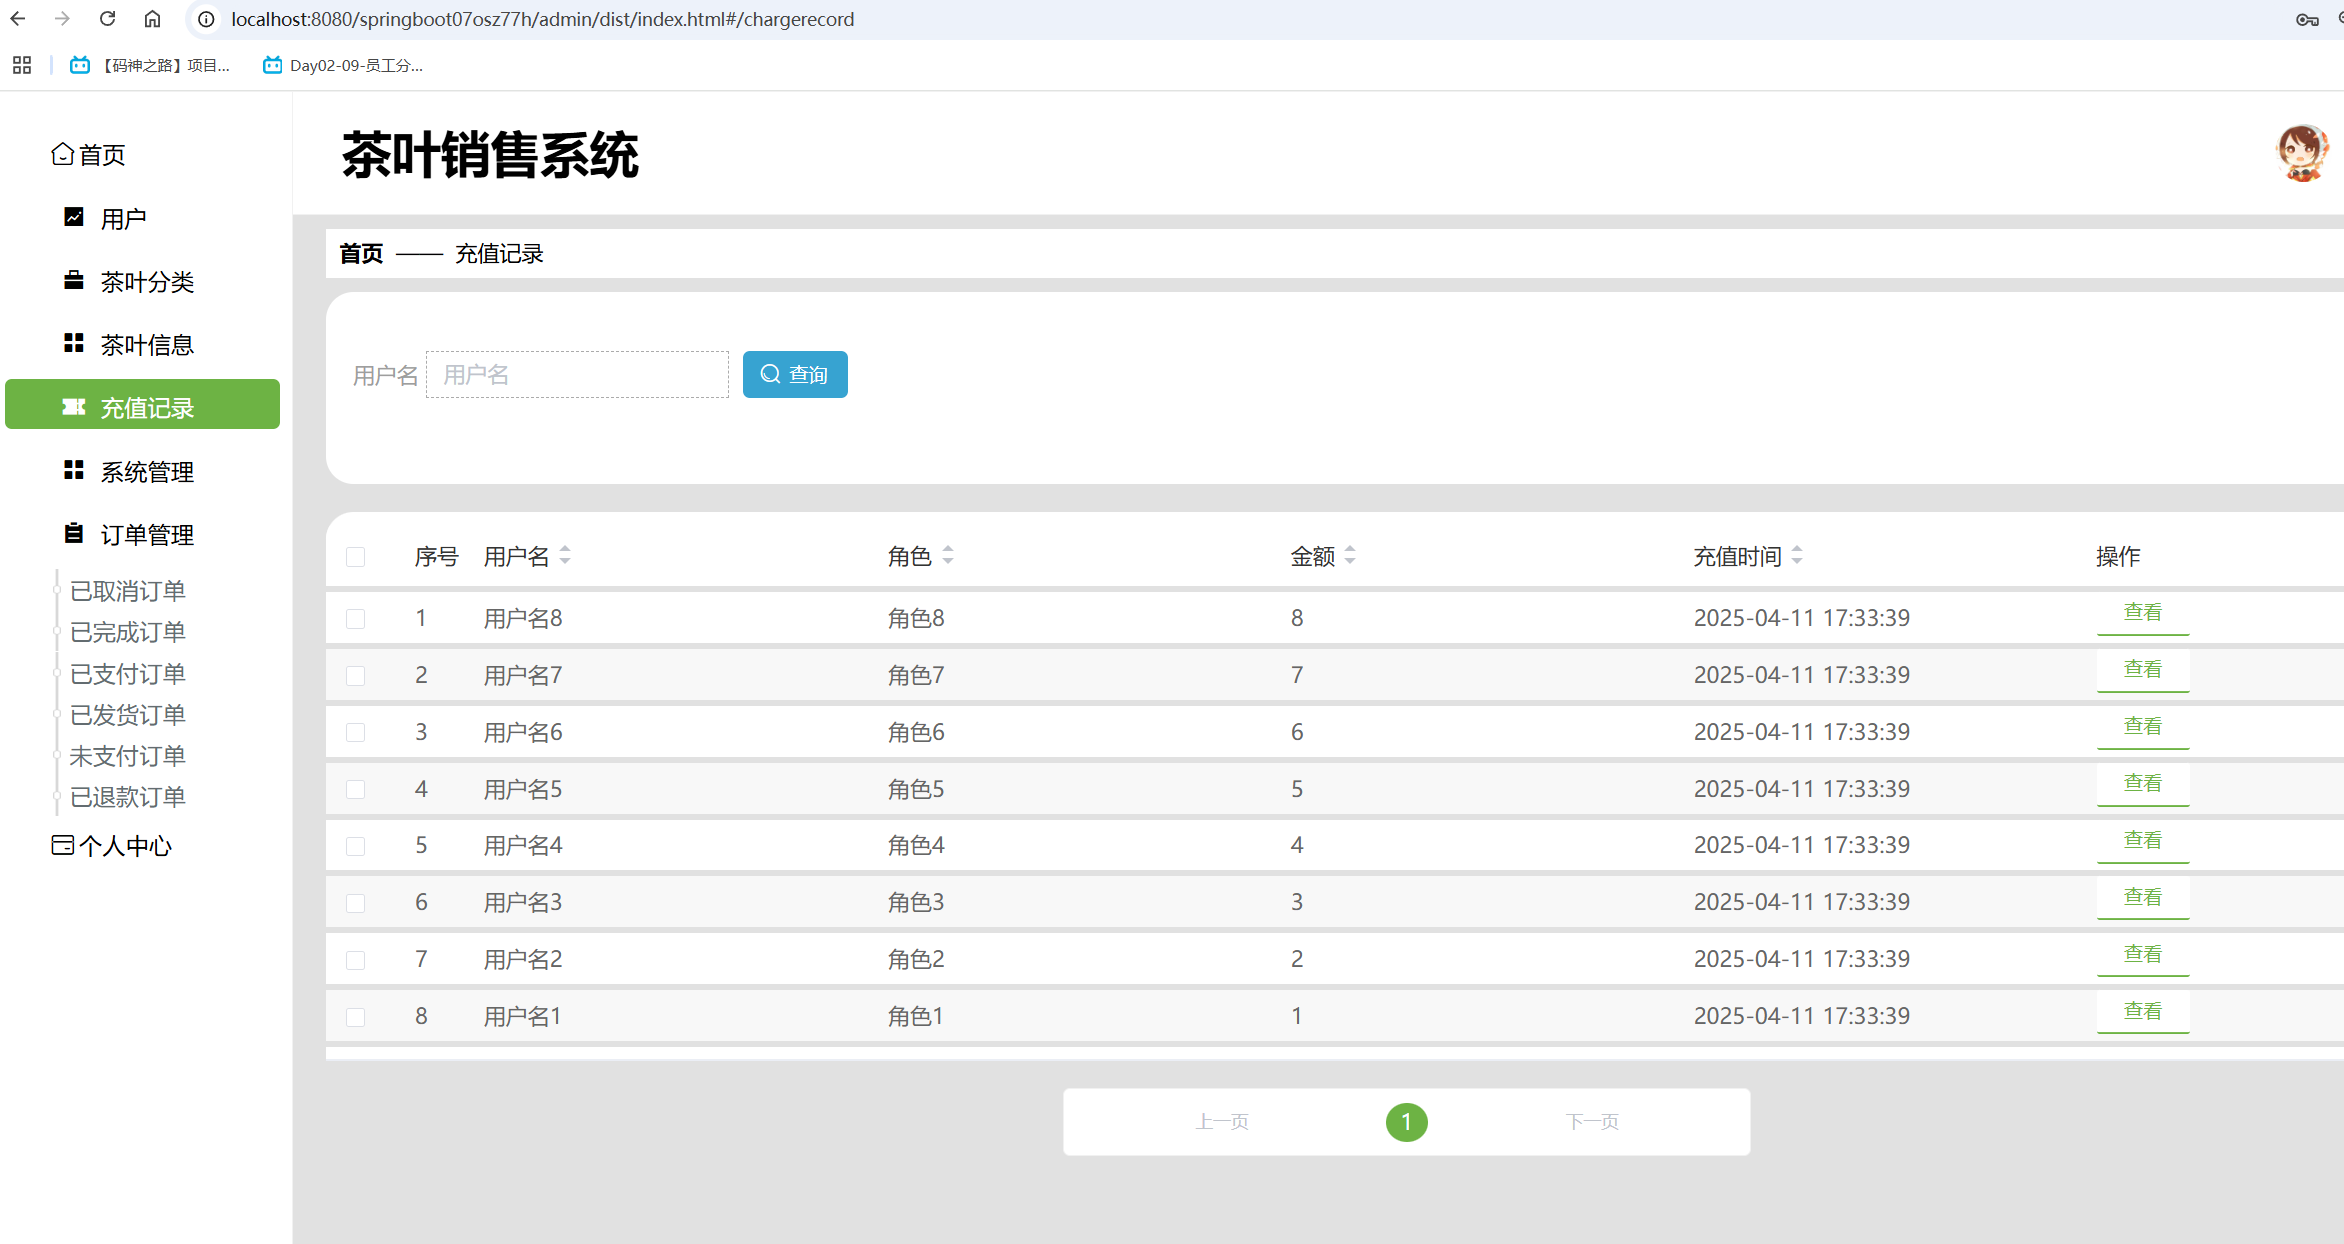
Task: Open 系统管理 menu in sidebar
Action: (146, 471)
